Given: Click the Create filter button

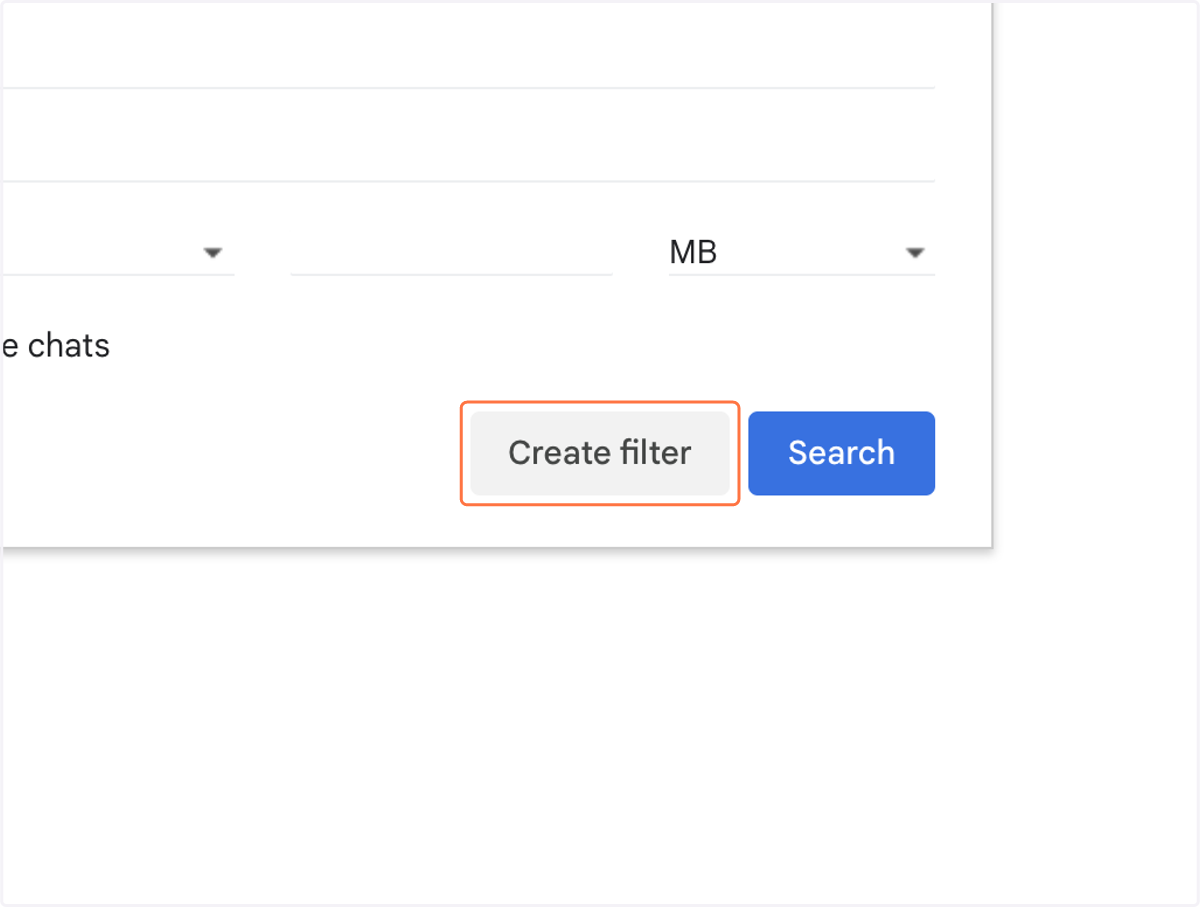Looking at the screenshot, I should click(600, 453).
